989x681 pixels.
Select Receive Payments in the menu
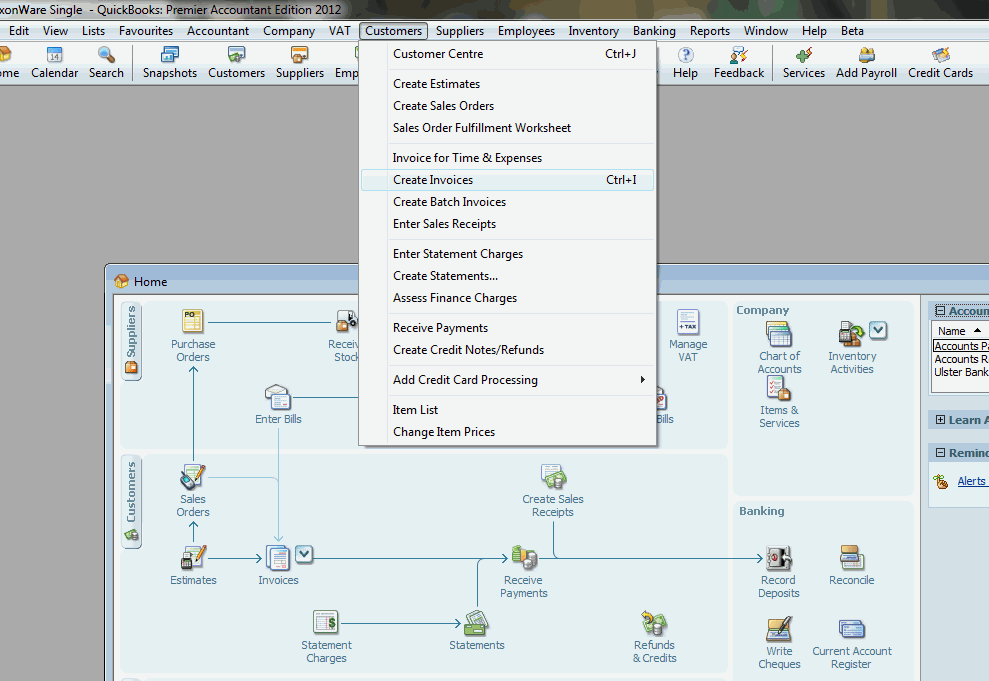pyautogui.click(x=508, y=328)
